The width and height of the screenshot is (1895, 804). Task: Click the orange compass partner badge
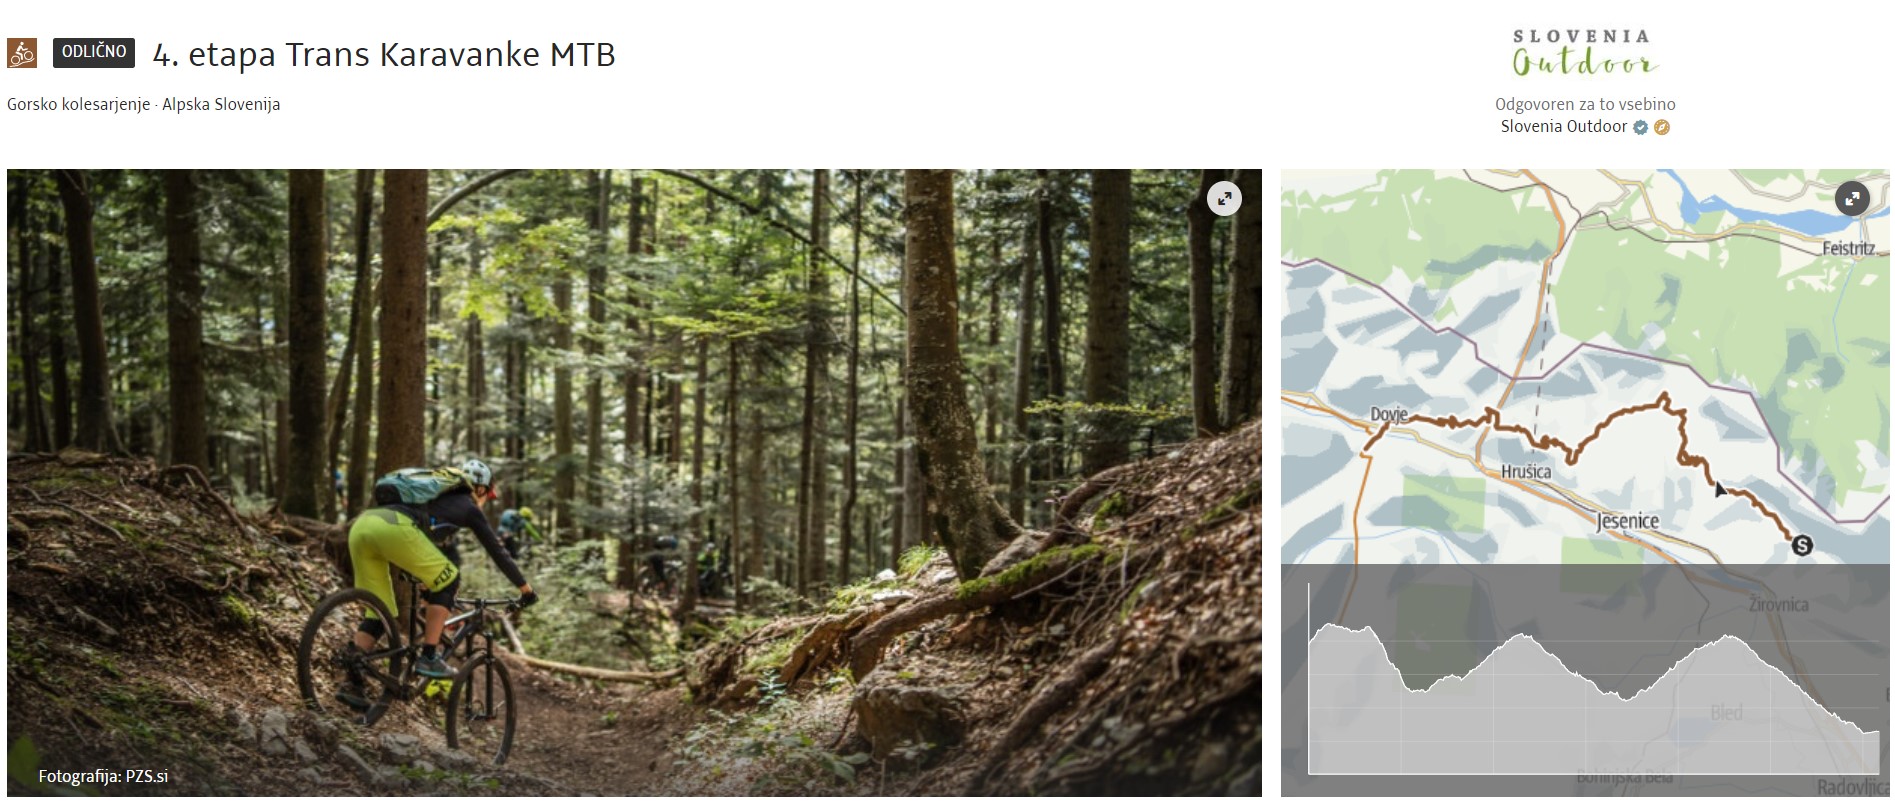point(1662,127)
